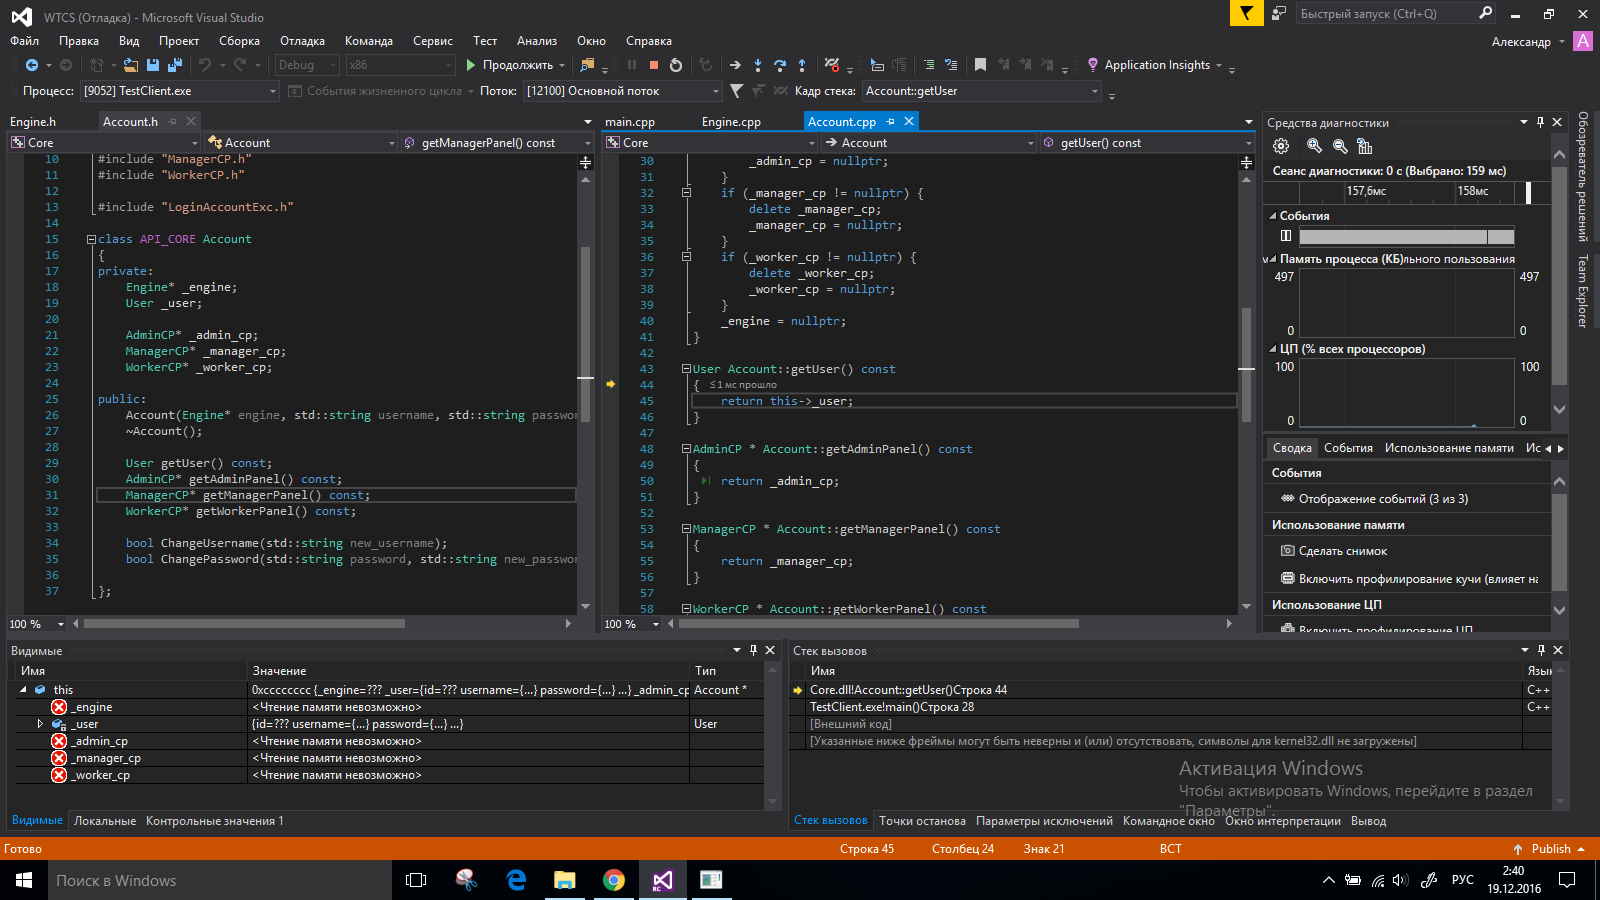Open the Team Explorer side tab

[1583, 291]
